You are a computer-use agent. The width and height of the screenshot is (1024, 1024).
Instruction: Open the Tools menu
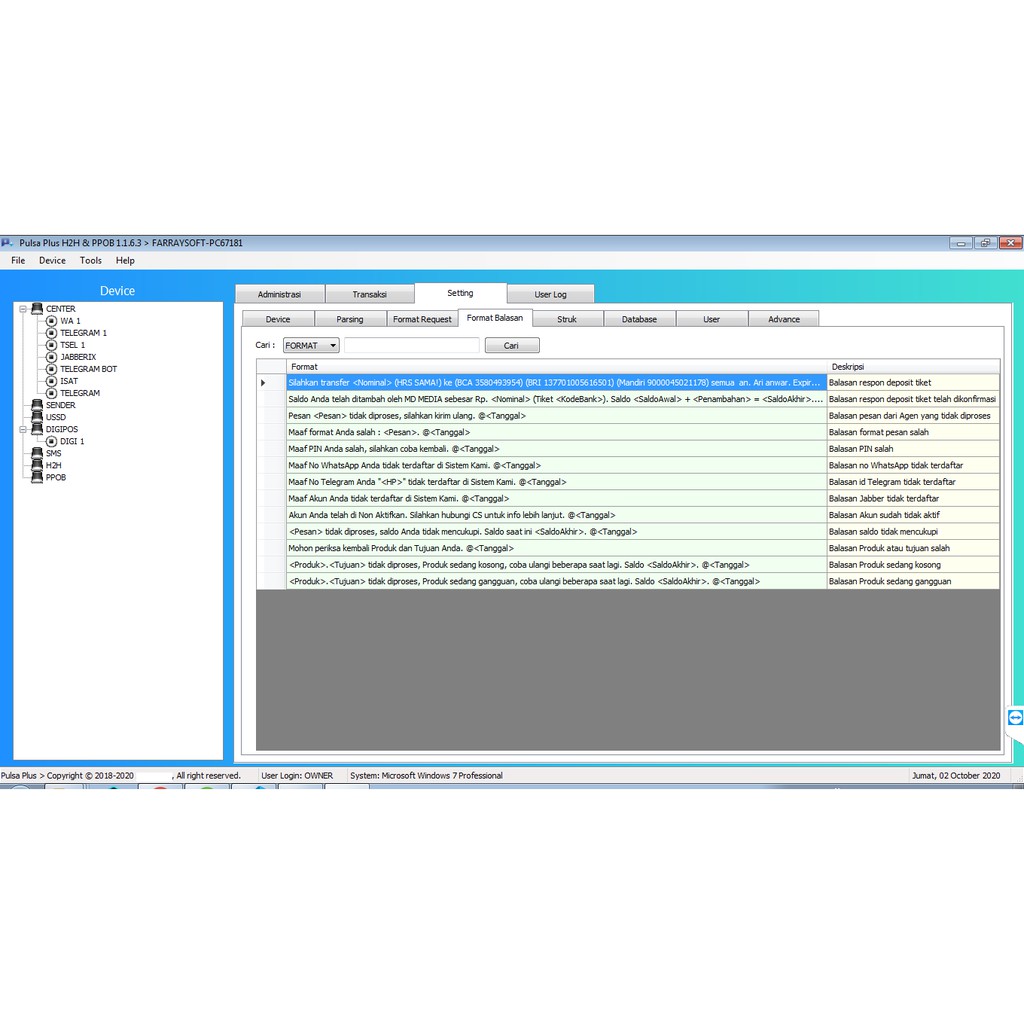[x=91, y=260]
